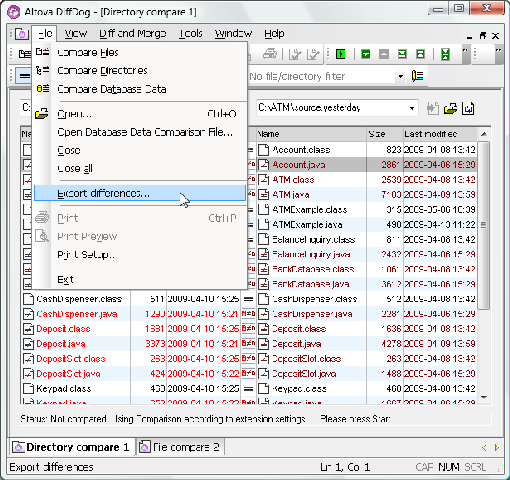Click the grayed previous difference icon
Screen dimensions: 510x480
384,54
